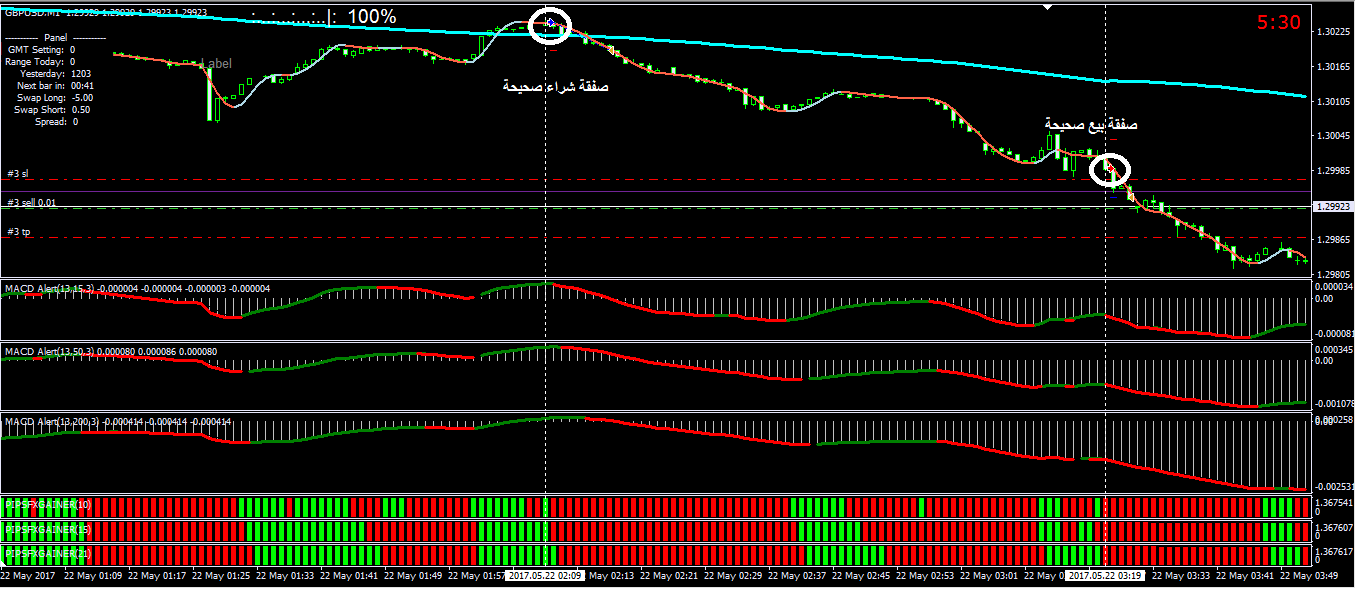Click the red 5:30 countdown timer
This screenshot has width=1360, height=589.
tap(1278, 23)
